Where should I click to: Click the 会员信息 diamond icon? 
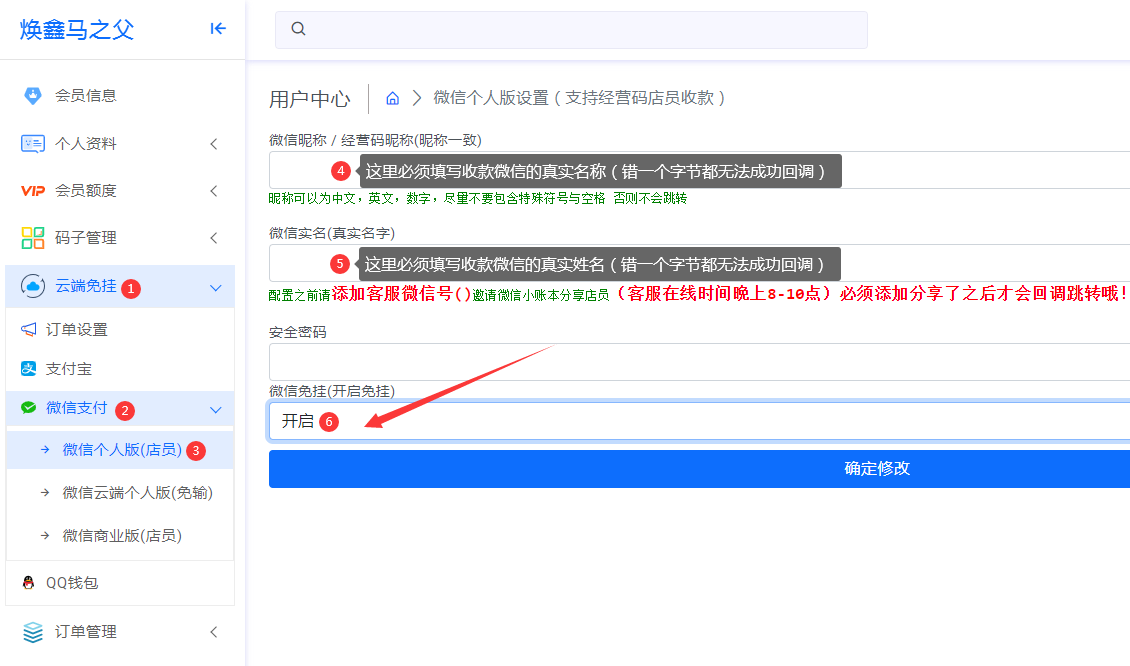[x=32, y=95]
